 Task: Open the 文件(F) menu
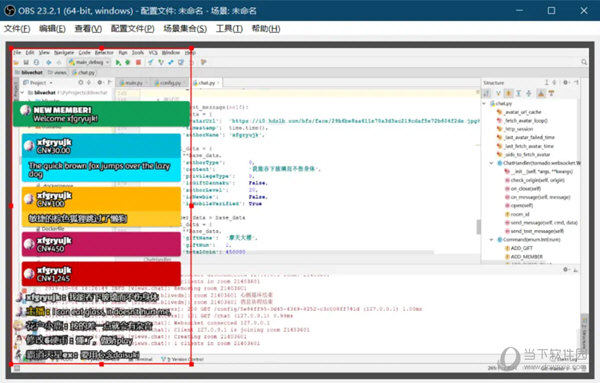pos(17,29)
